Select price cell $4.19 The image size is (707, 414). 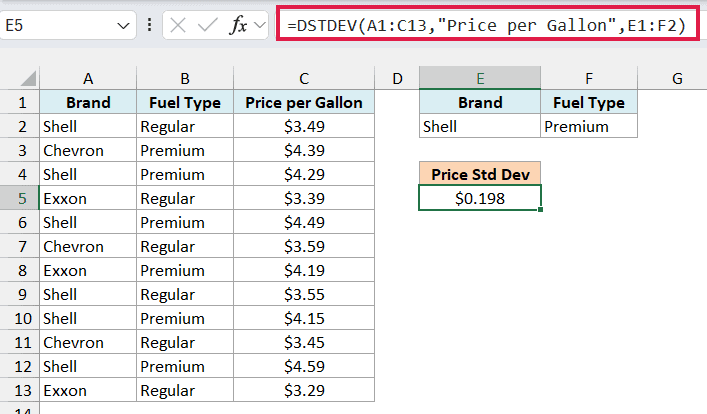(304, 270)
